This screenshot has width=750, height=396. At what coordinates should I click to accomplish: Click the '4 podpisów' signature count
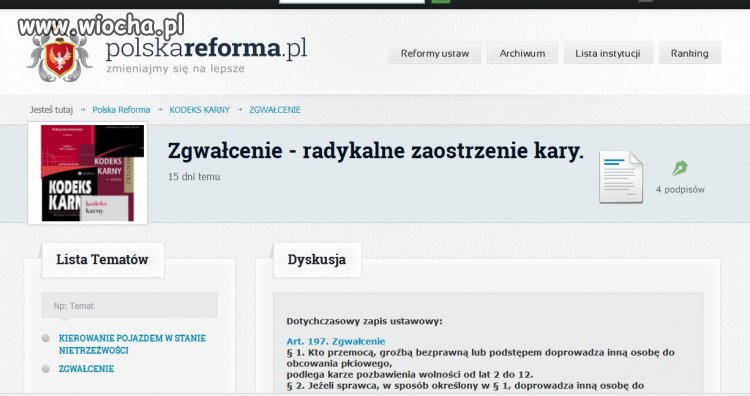[680, 189]
